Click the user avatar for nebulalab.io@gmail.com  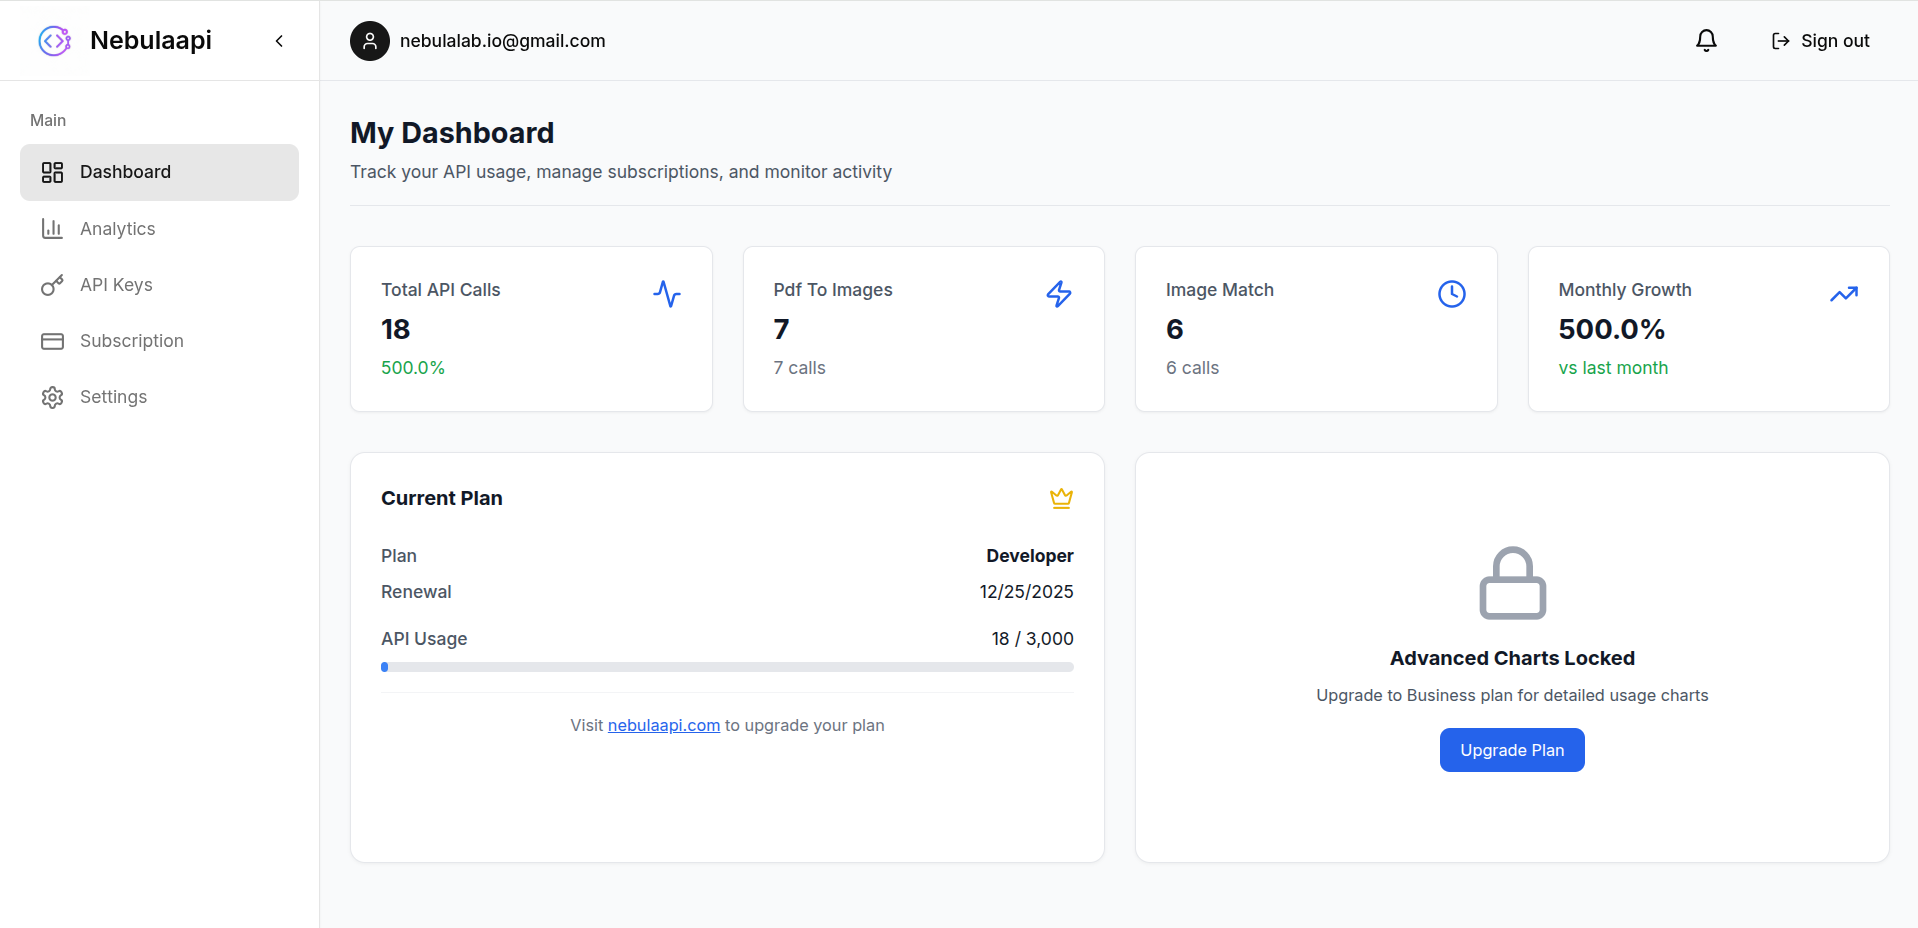[369, 40]
